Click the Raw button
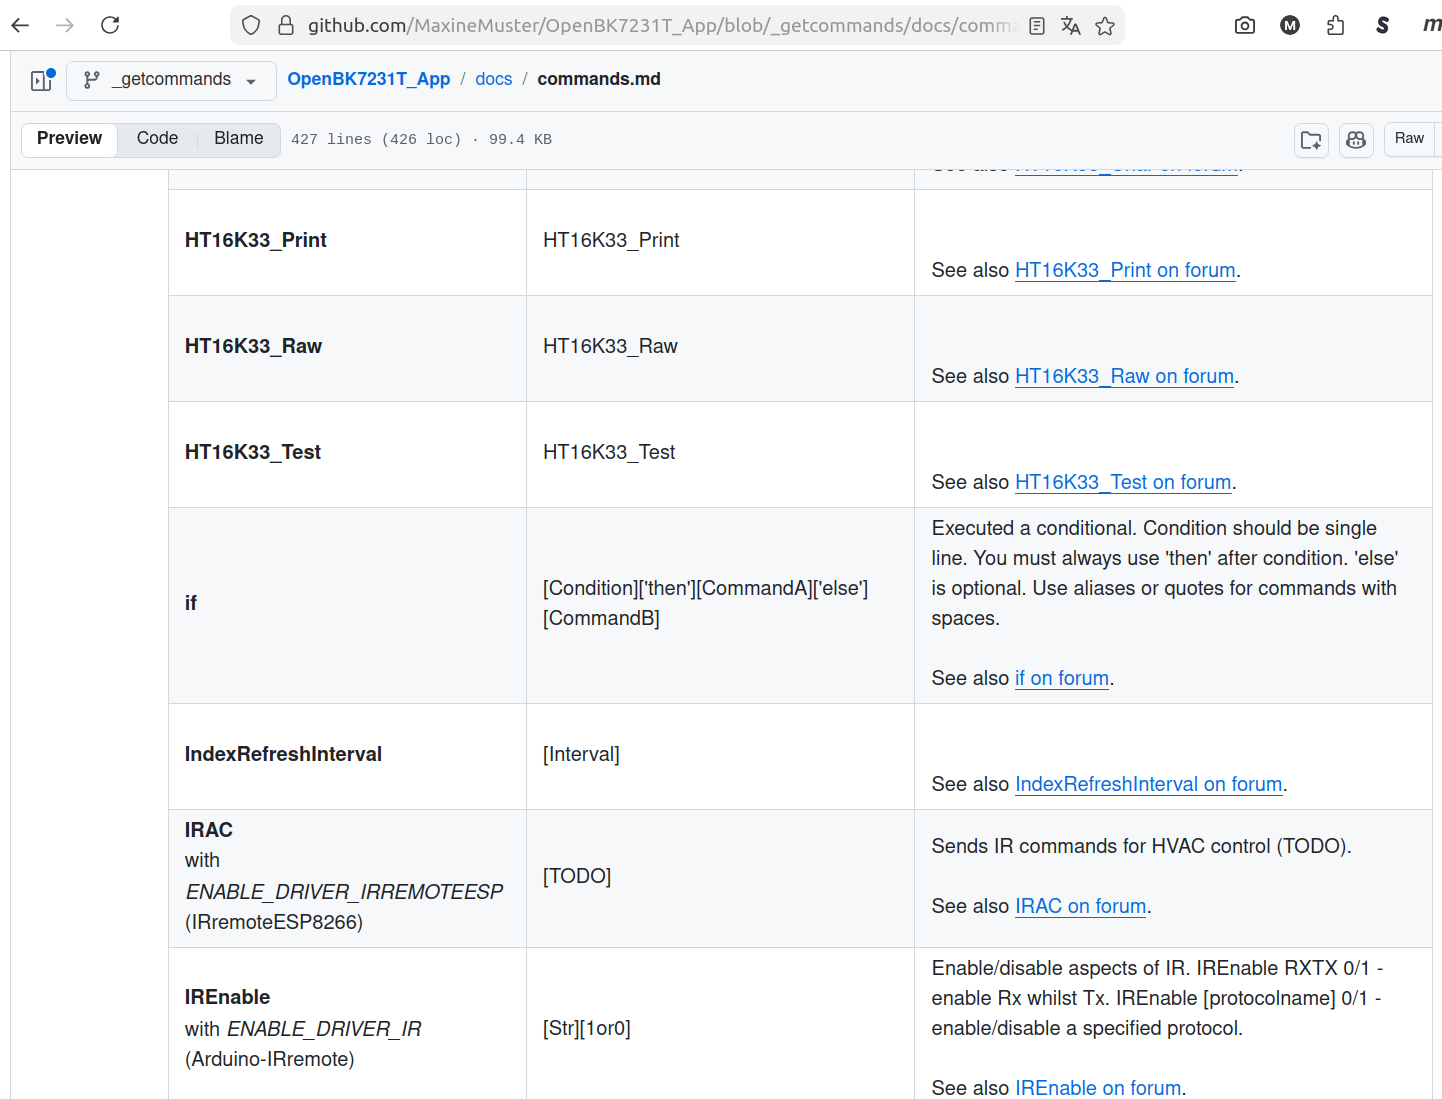Viewport: 1442px width, 1099px height. (1409, 139)
